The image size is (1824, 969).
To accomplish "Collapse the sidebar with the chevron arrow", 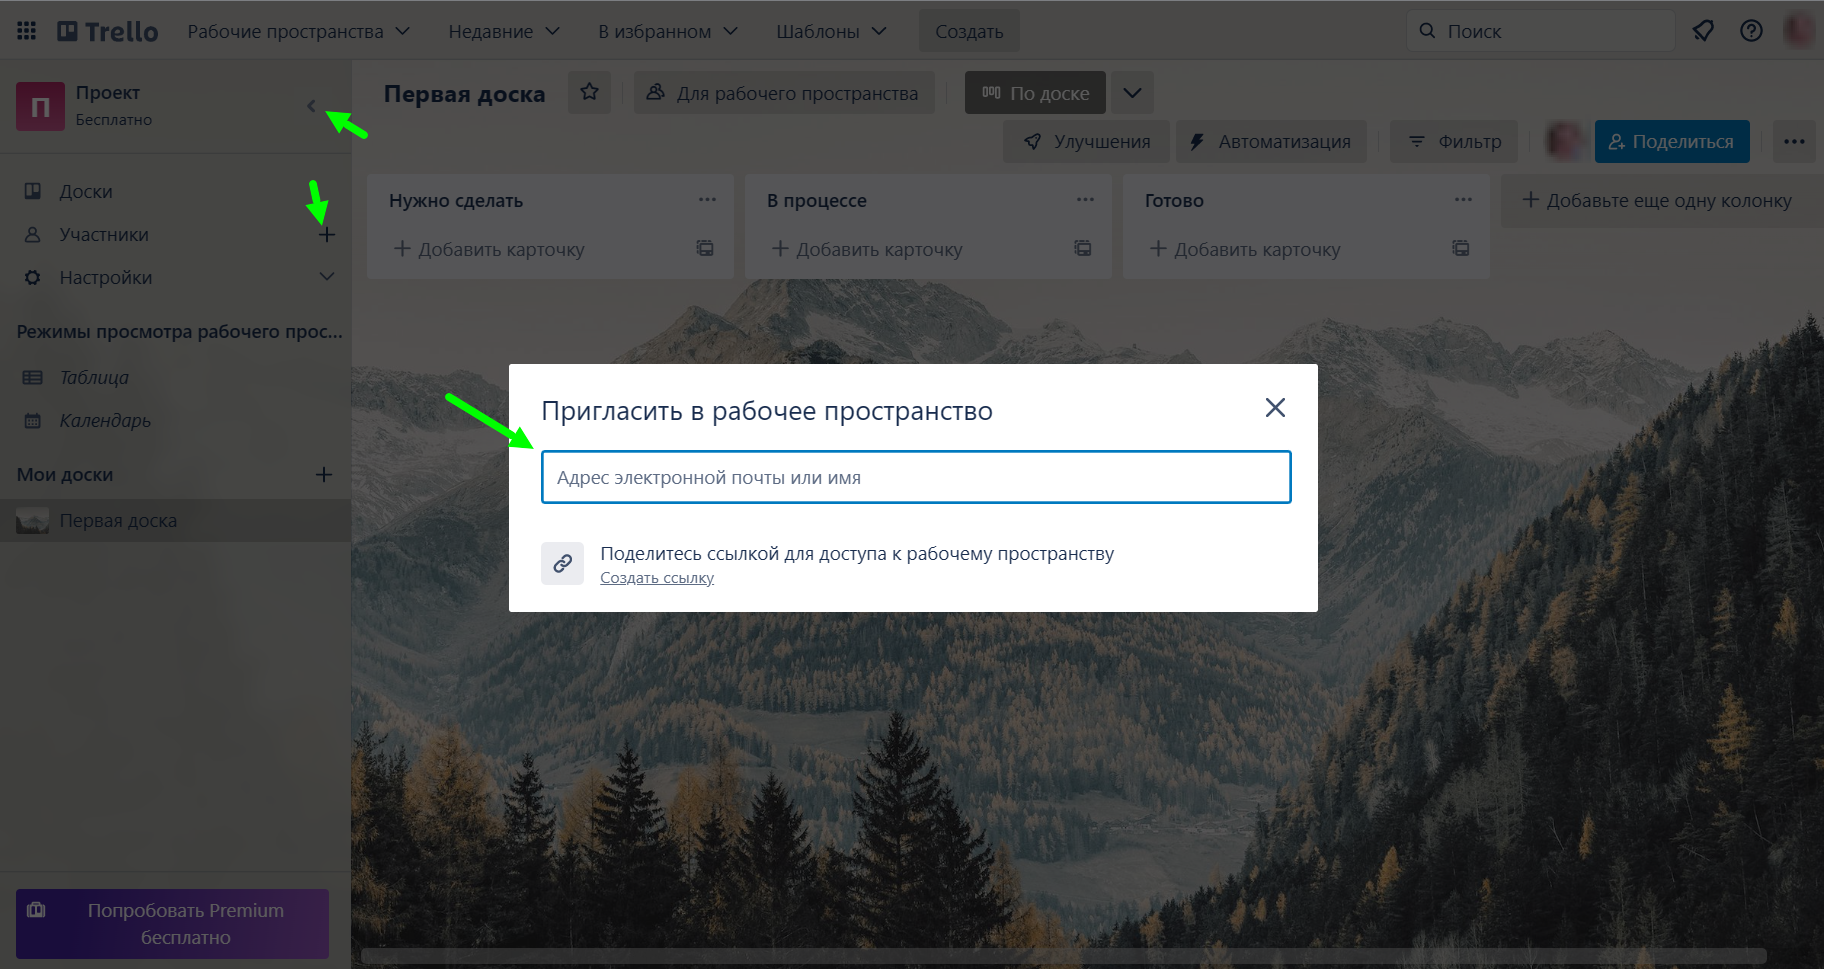I will click(x=311, y=106).
